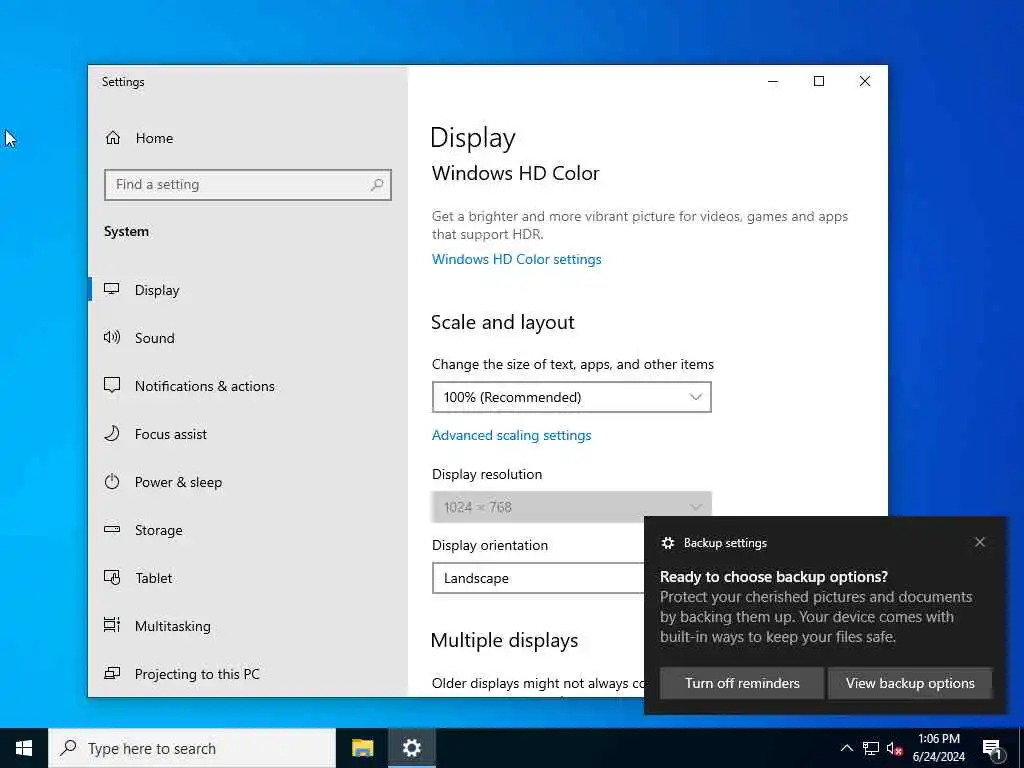Click the taskbar clock showing 1:06 PM
The height and width of the screenshot is (768, 1024).
938,748
